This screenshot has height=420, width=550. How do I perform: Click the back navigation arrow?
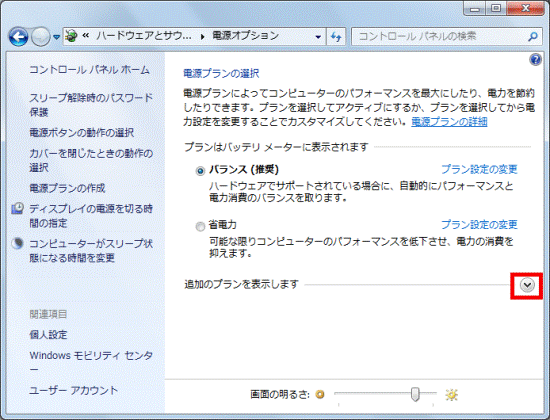point(18,36)
